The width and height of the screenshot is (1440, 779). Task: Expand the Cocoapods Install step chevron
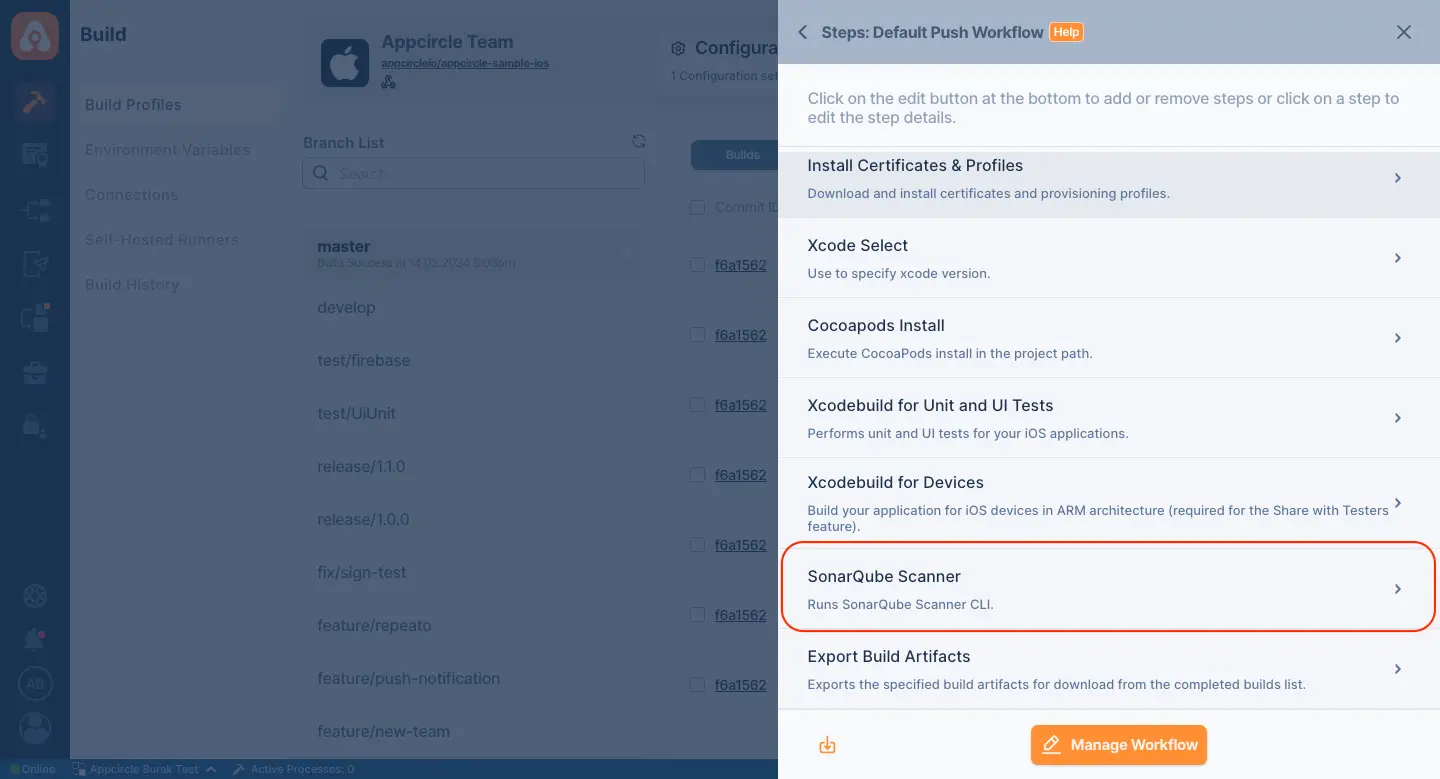coord(1398,338)
